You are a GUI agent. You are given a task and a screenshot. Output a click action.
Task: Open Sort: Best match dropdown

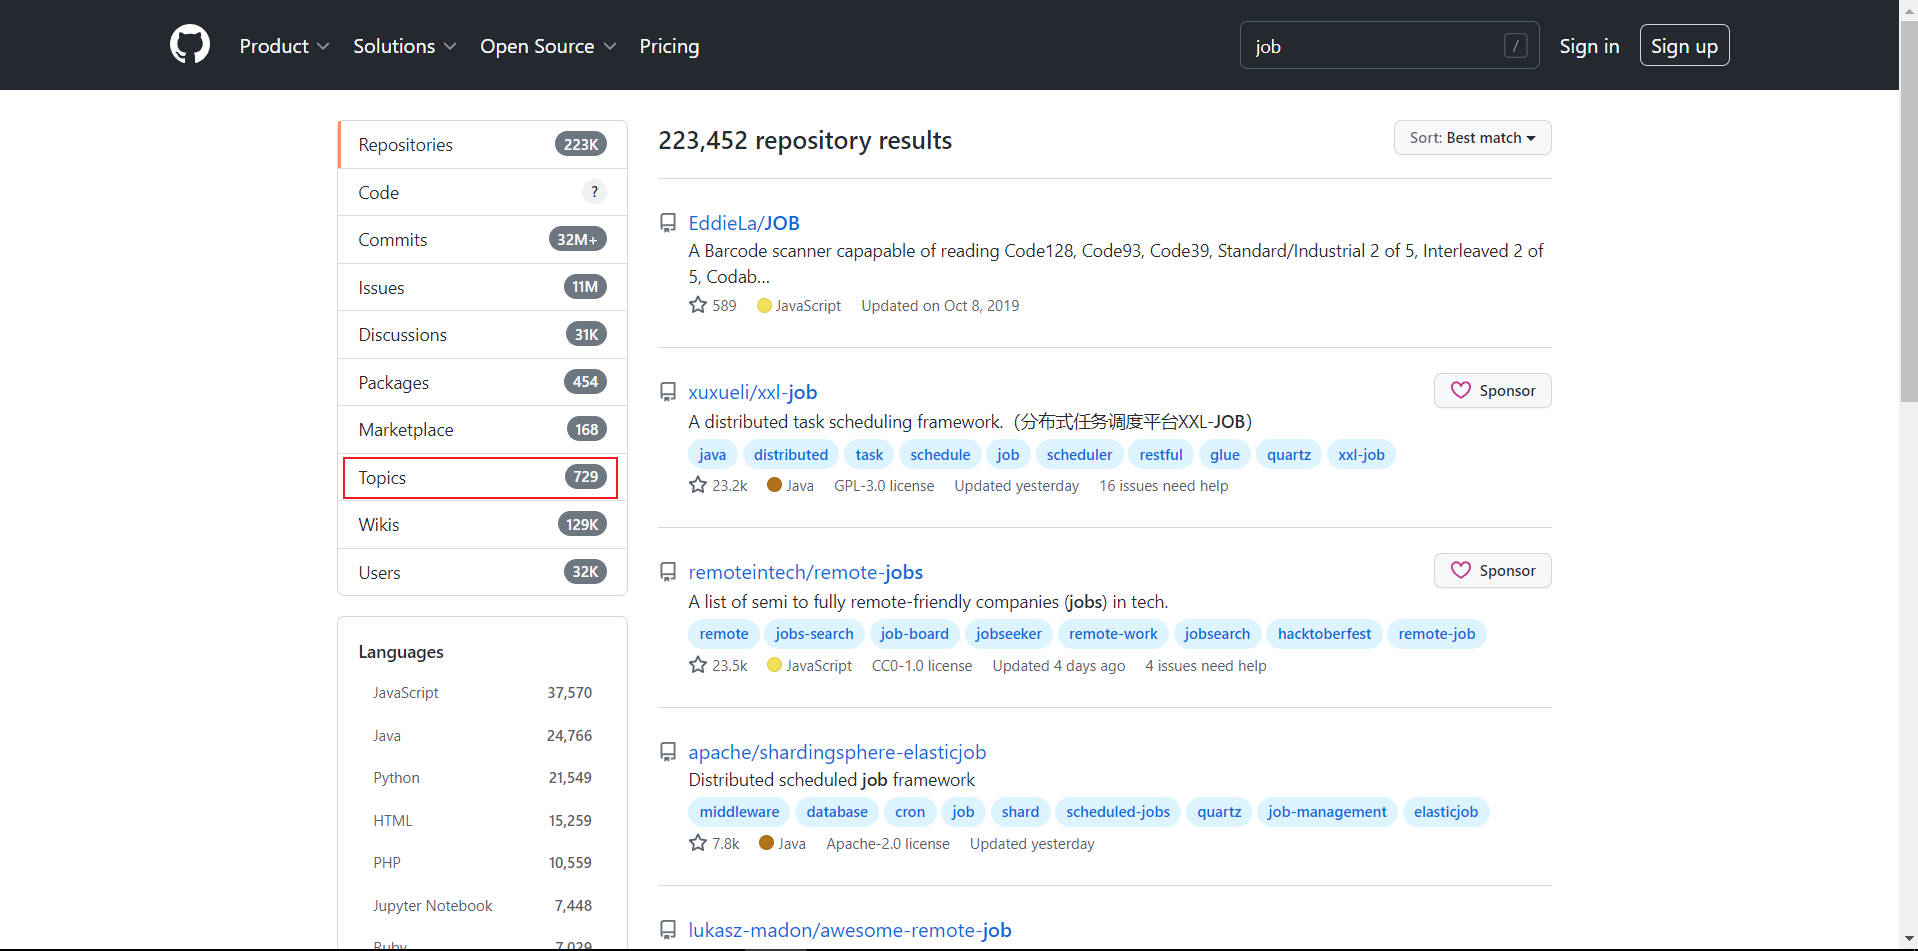pyautogui.click(x=1472, y=138)
